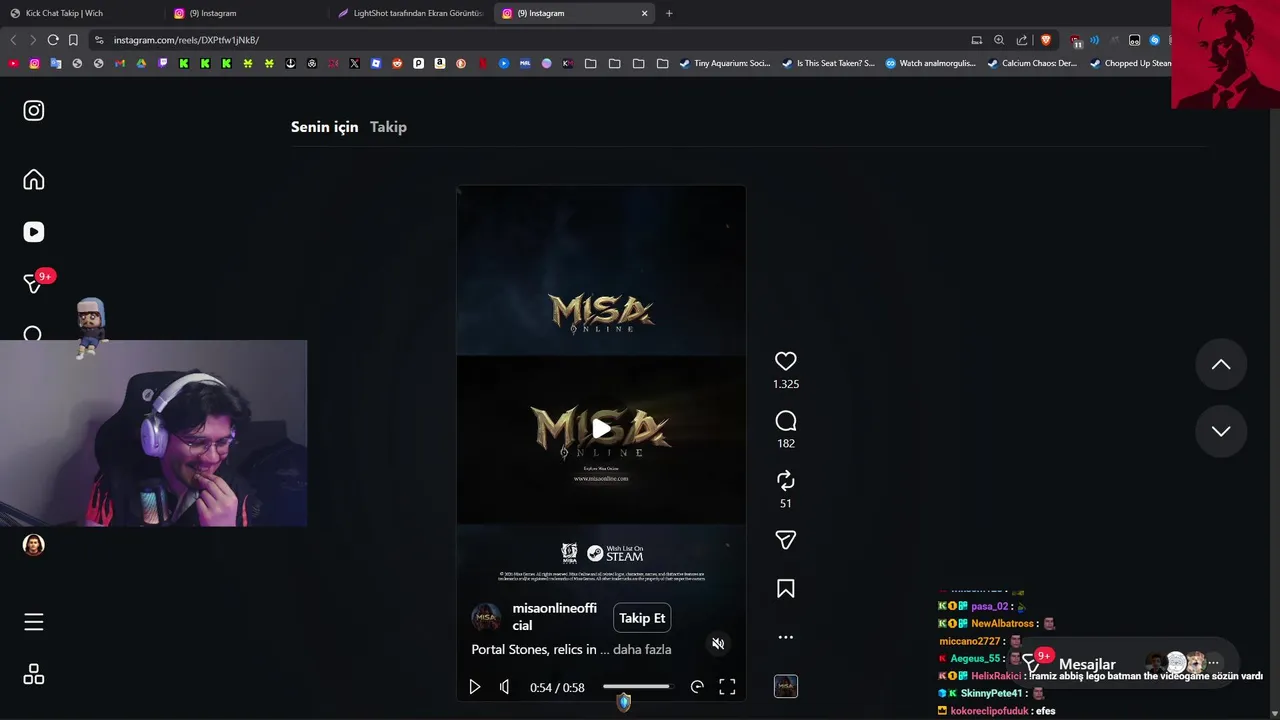Open the Instagram bookmark icon in bookmarks bar
The width and height of the screenshot is (1280, 720).
(34, 63)
